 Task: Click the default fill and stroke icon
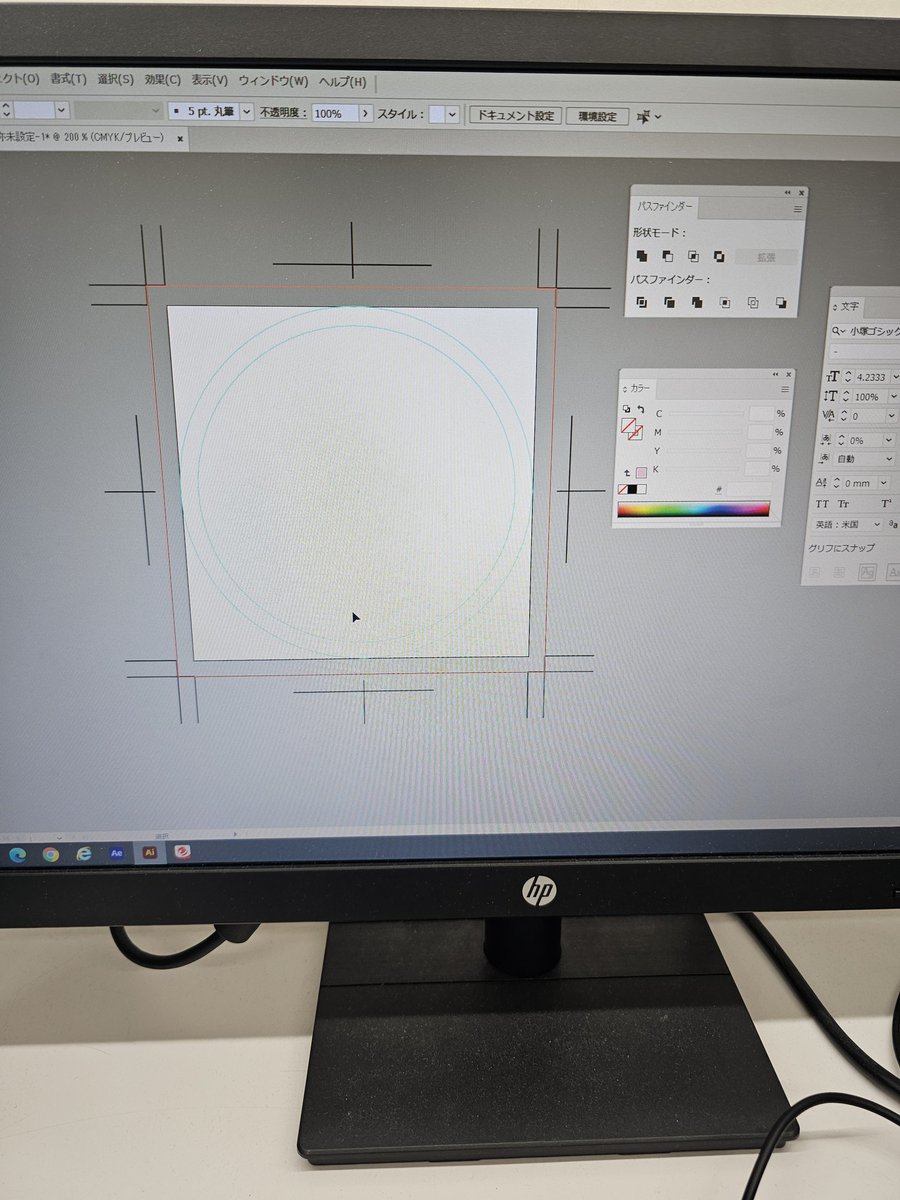tap(626, 409)
